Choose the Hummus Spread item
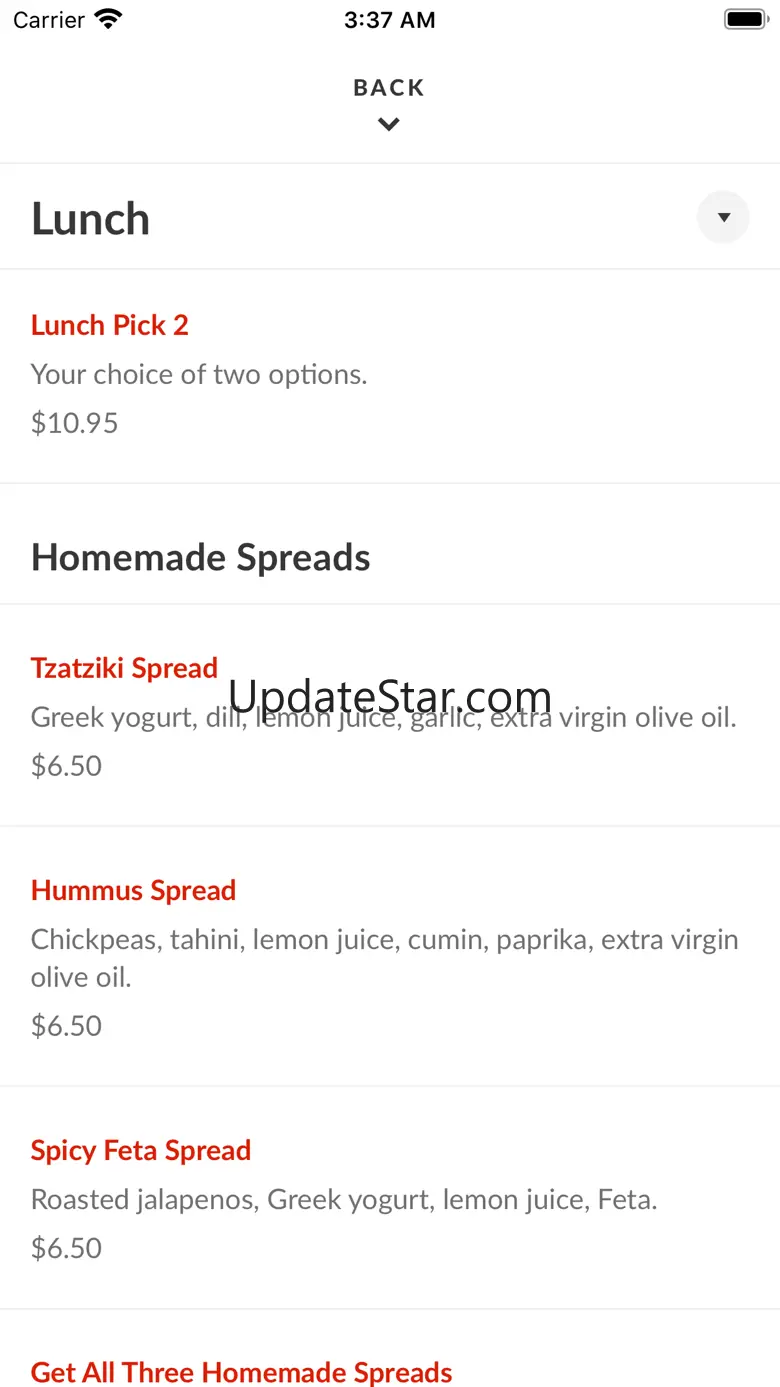The width and height of the screenshot is (780, 1387). (133, 890)
